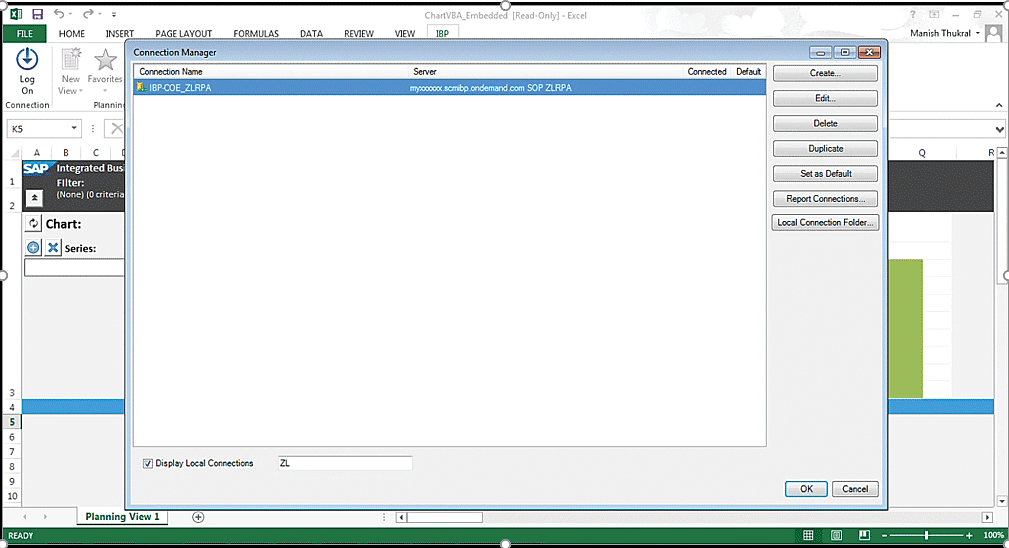Open the REVIEW ribbon tab
This screenshot has width=1009, height=548.
[358, 33]
